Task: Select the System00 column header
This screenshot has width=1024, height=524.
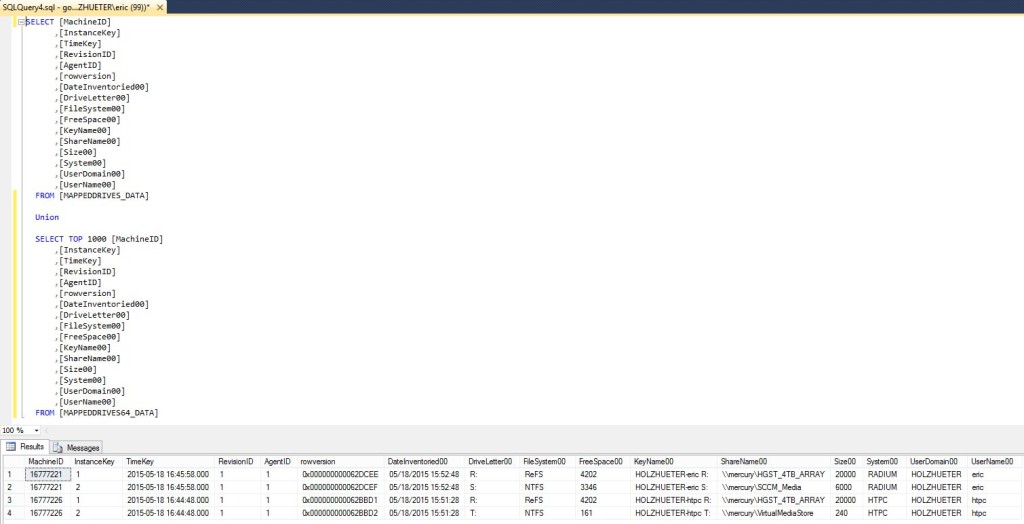Action: click(882, 461)
